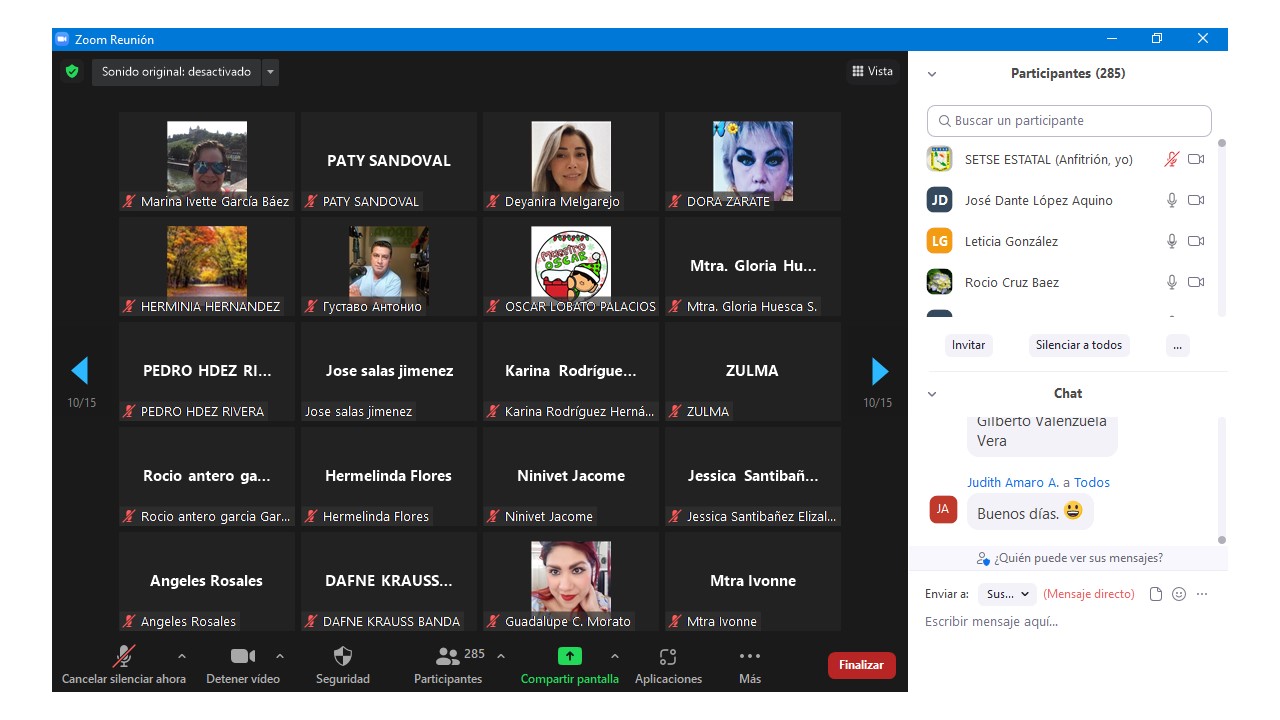Select Marina Ivette García Báez video tile
This screenshot has height=720, width=1280.
tap(207, 161)
